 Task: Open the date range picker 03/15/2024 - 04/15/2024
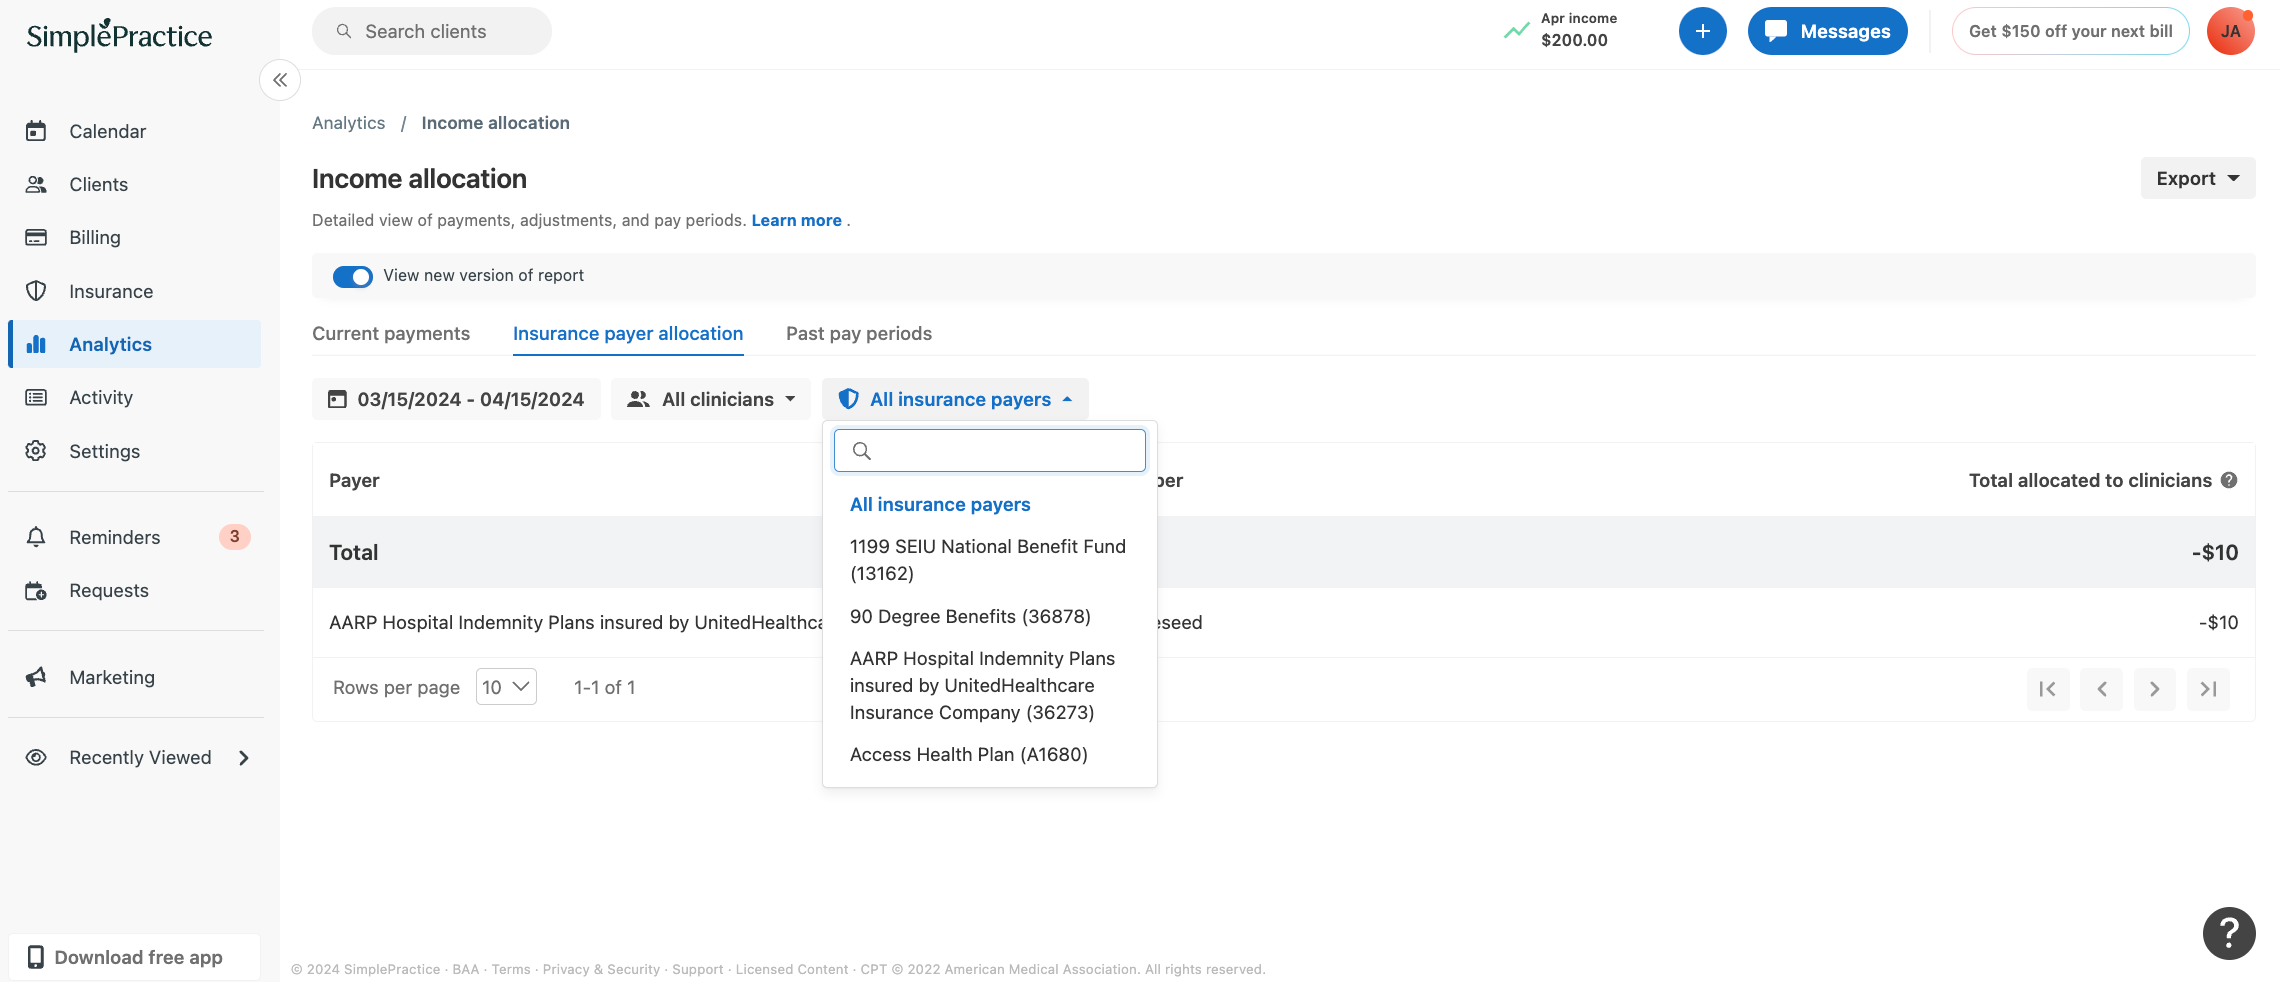(456, 399)
